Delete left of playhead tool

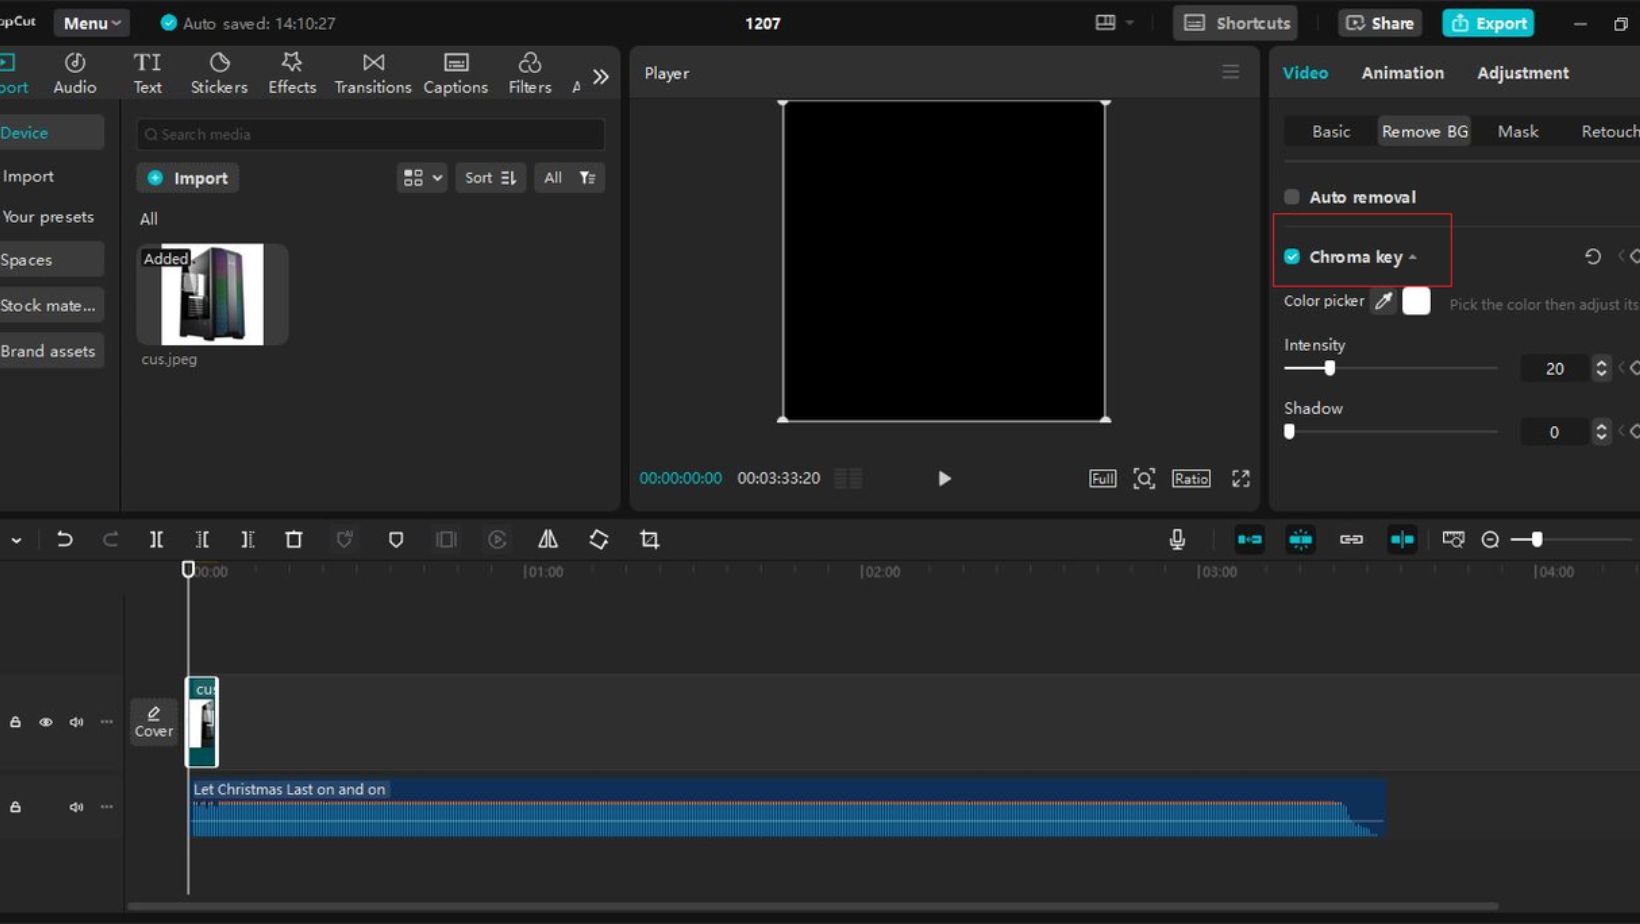coord(202,539)
